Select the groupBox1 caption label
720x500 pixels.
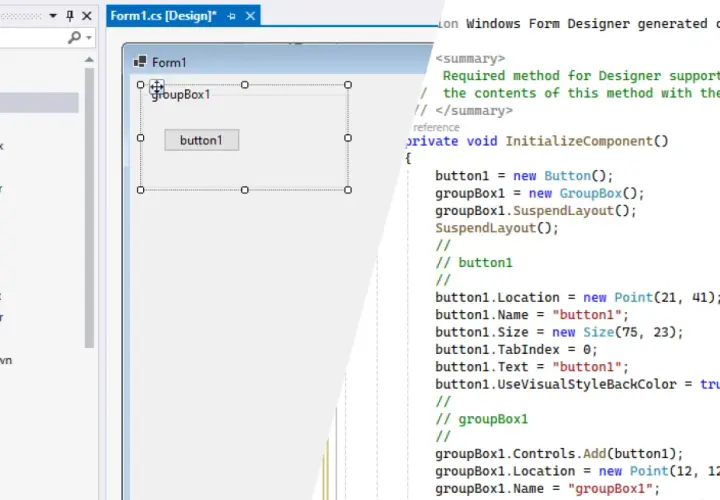[181, 95]
